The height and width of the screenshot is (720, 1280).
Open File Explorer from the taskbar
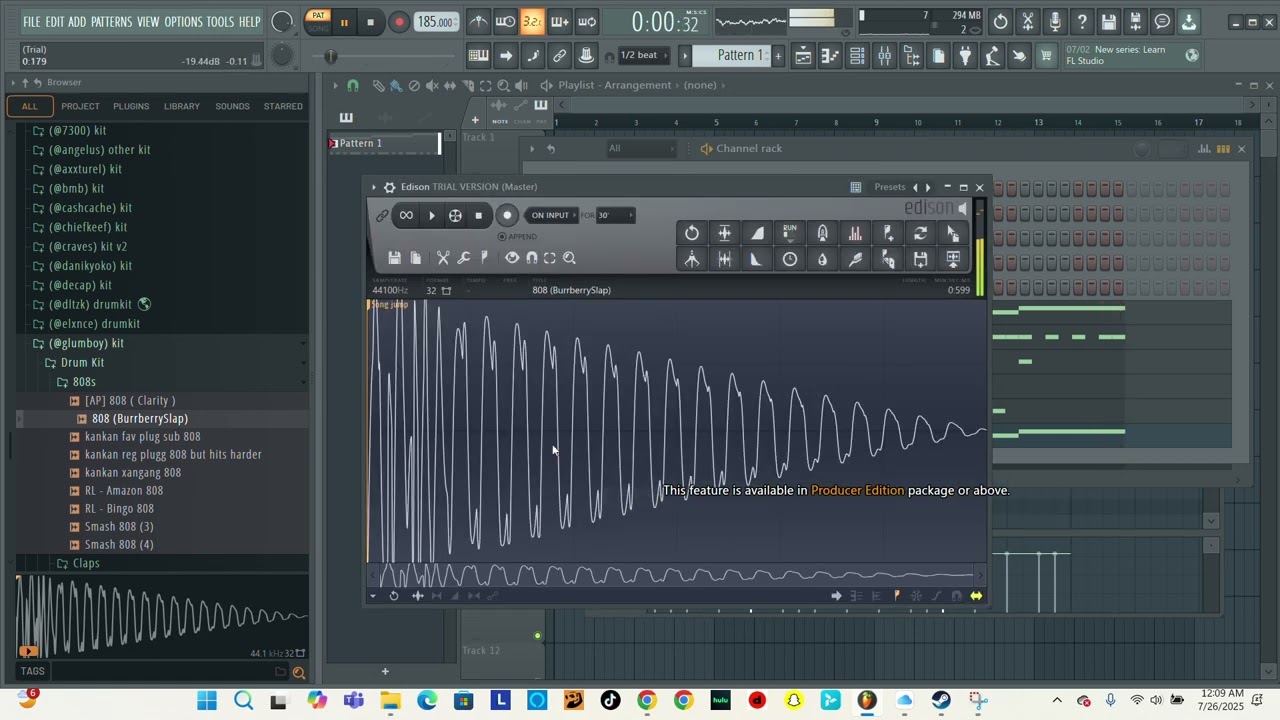(390, 700)
